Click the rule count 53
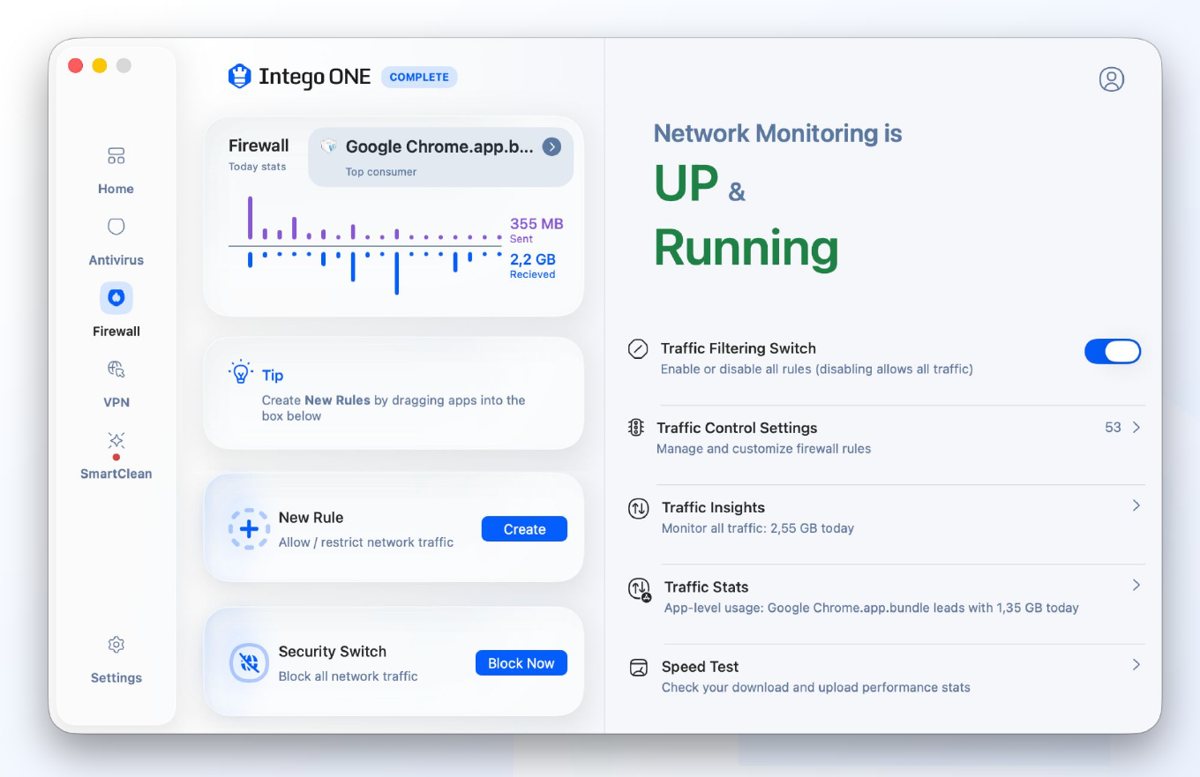 tap(1113, 427)
